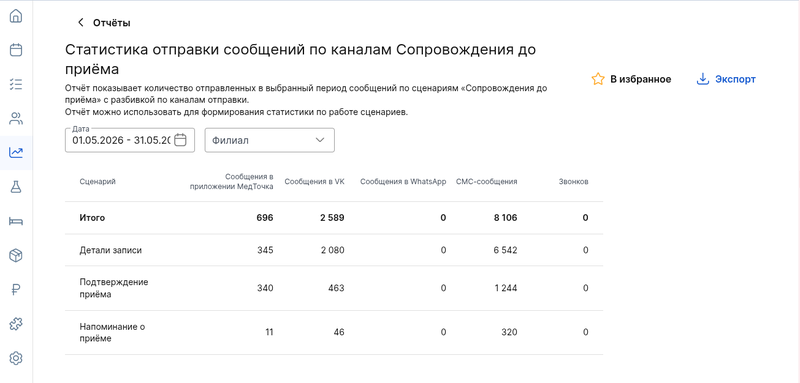
Task: Click the Сообщения в WhatsApp column header
Action: click(403, 182)
